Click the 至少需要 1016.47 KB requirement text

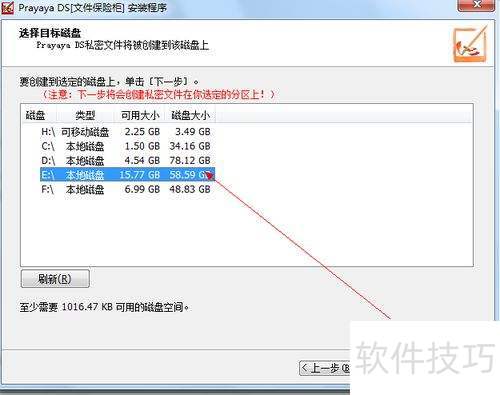click(104, 307)
